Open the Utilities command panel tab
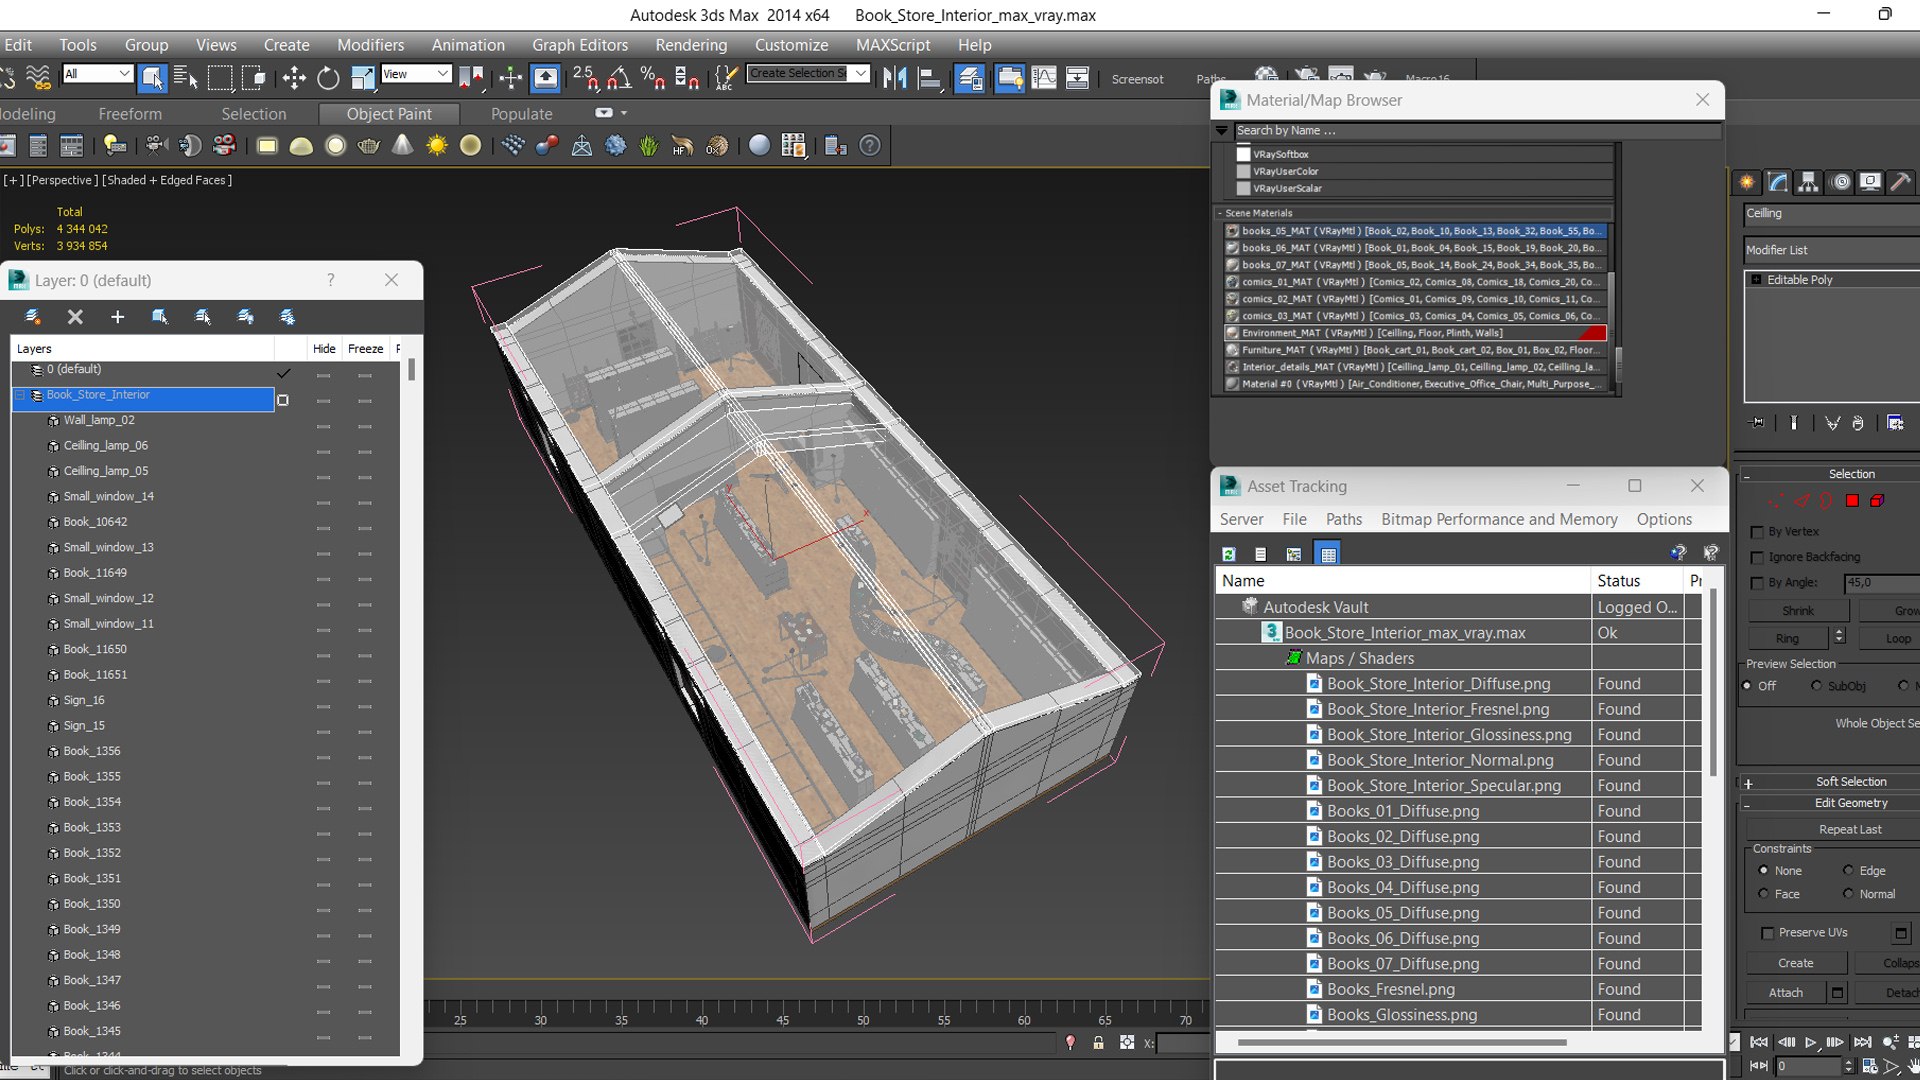Image resolution: width=1920 pixels, height=1080 pixels. (x=1901, y=182)
